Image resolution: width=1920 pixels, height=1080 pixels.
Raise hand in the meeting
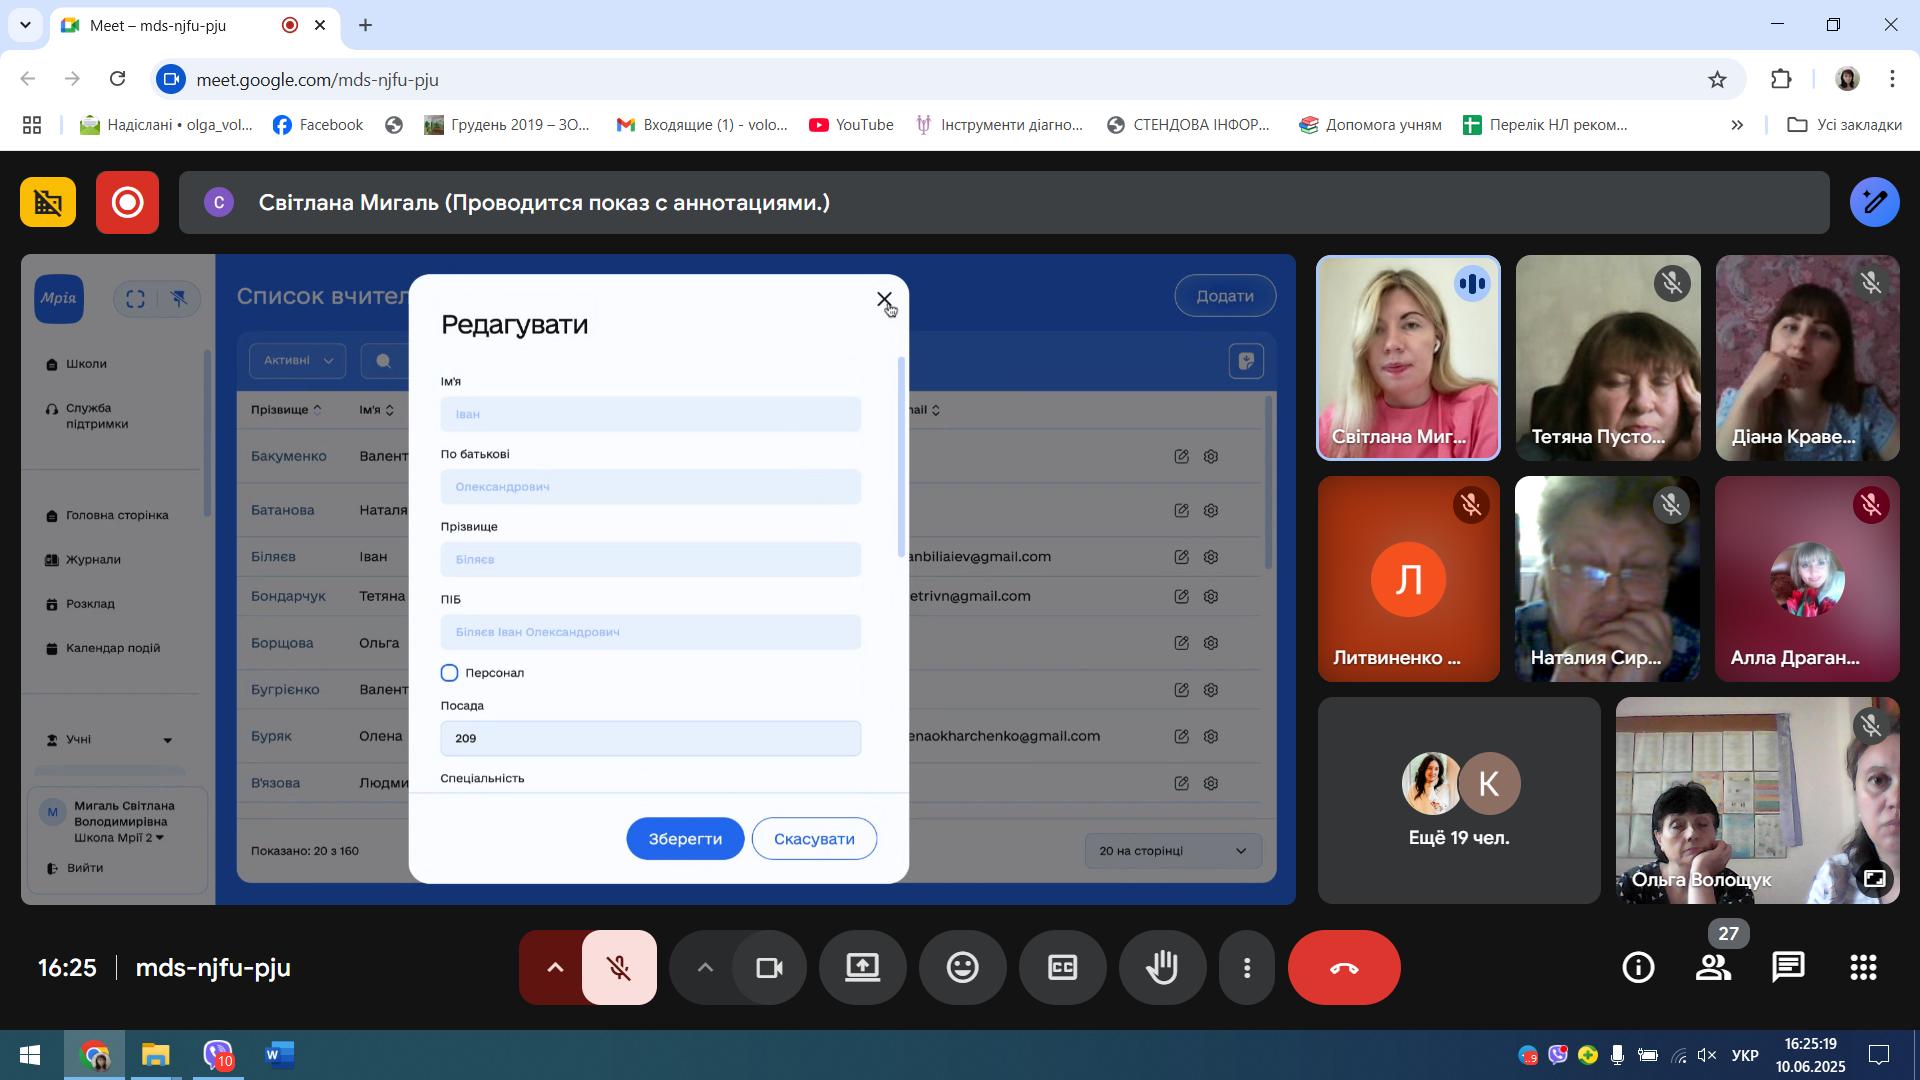pos(1162,968)
